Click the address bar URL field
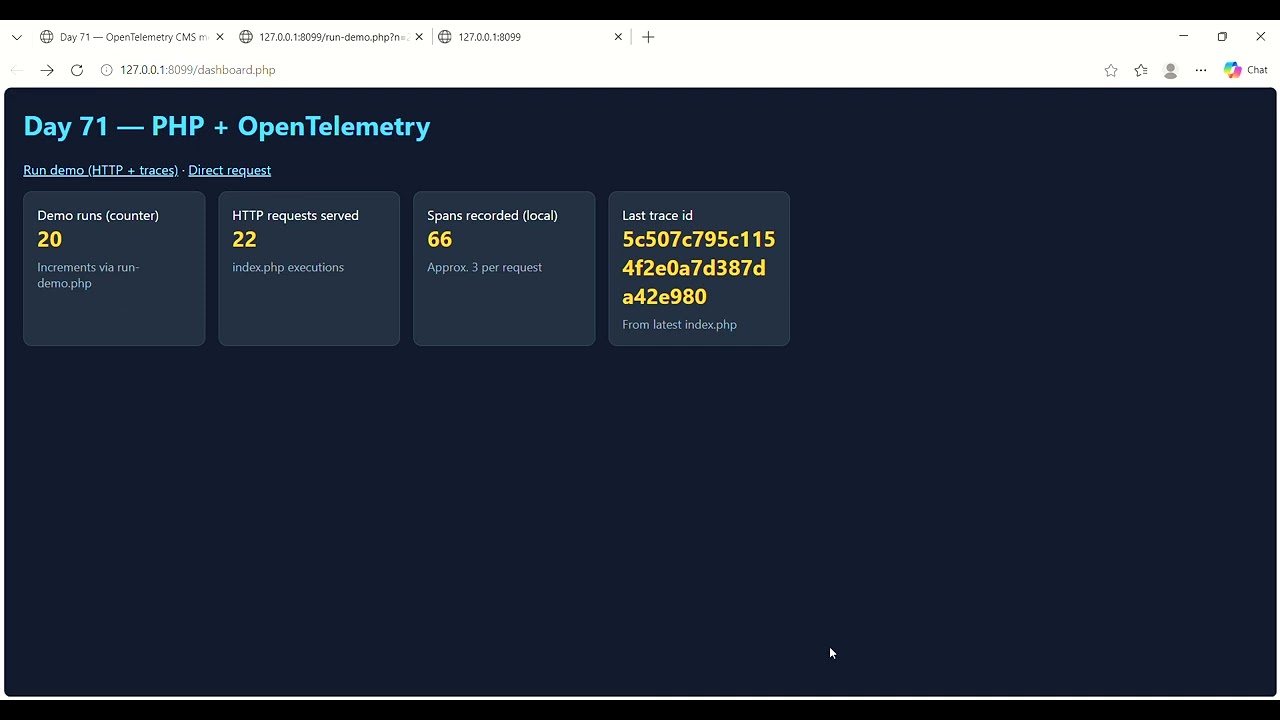 pyautogui.click(x=600, y=70)
